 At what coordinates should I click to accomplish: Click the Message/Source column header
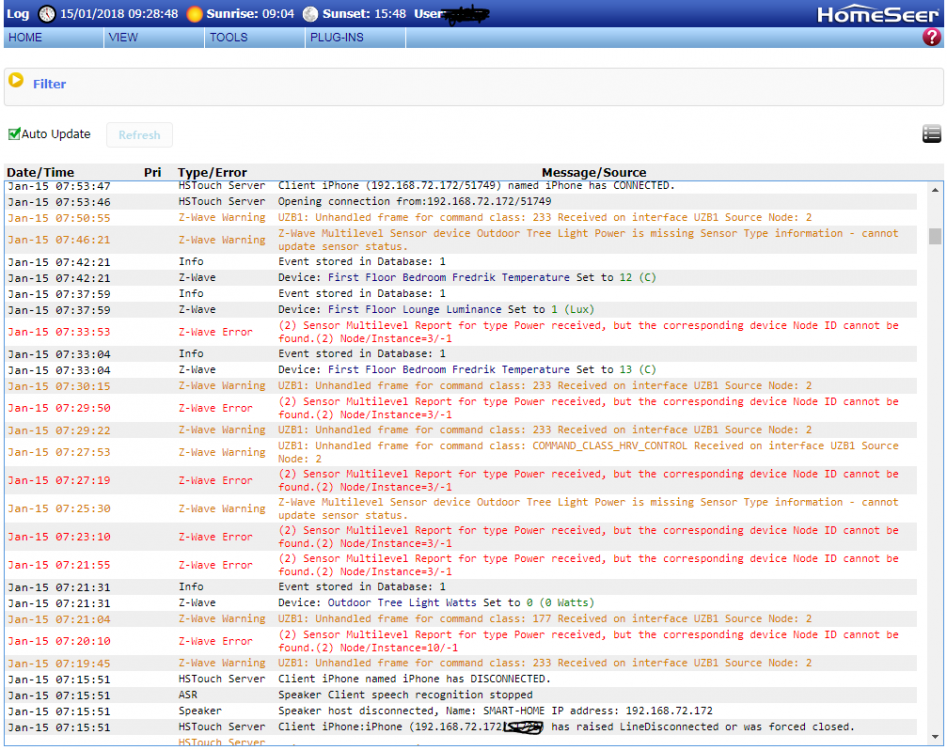pos(593,172)
